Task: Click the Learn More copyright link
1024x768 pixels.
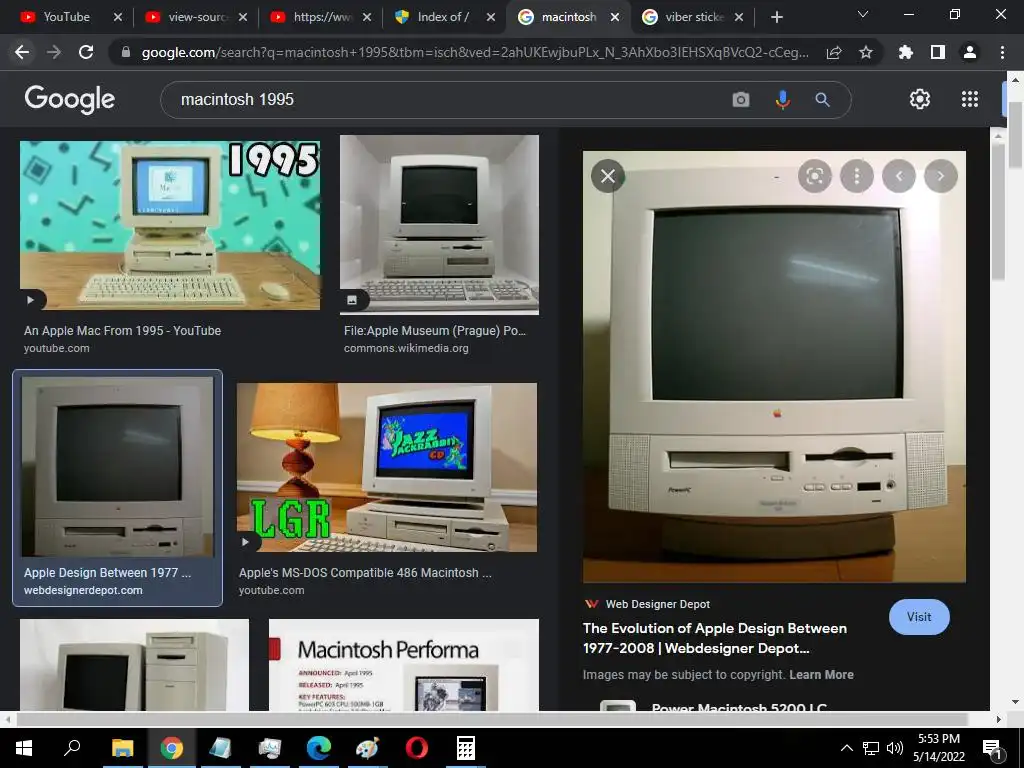Action: [821, 675]
